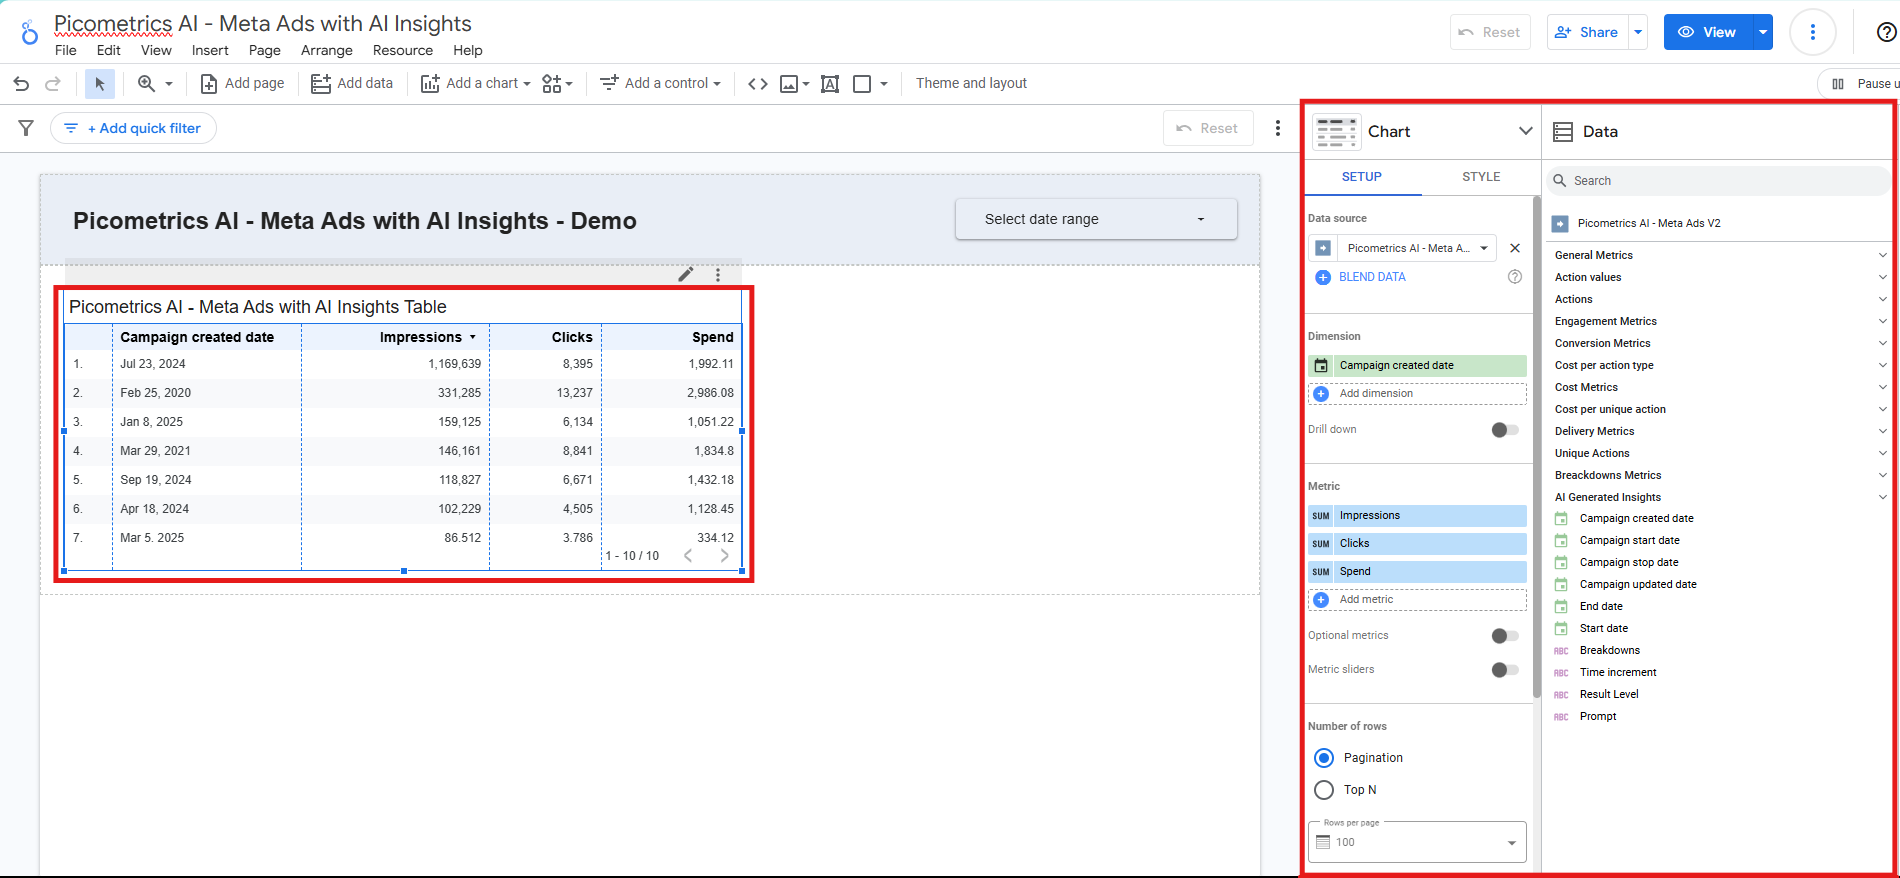Open the community visualizations icon
Screen dimensions: 1900x878
[x=557, y=84]
